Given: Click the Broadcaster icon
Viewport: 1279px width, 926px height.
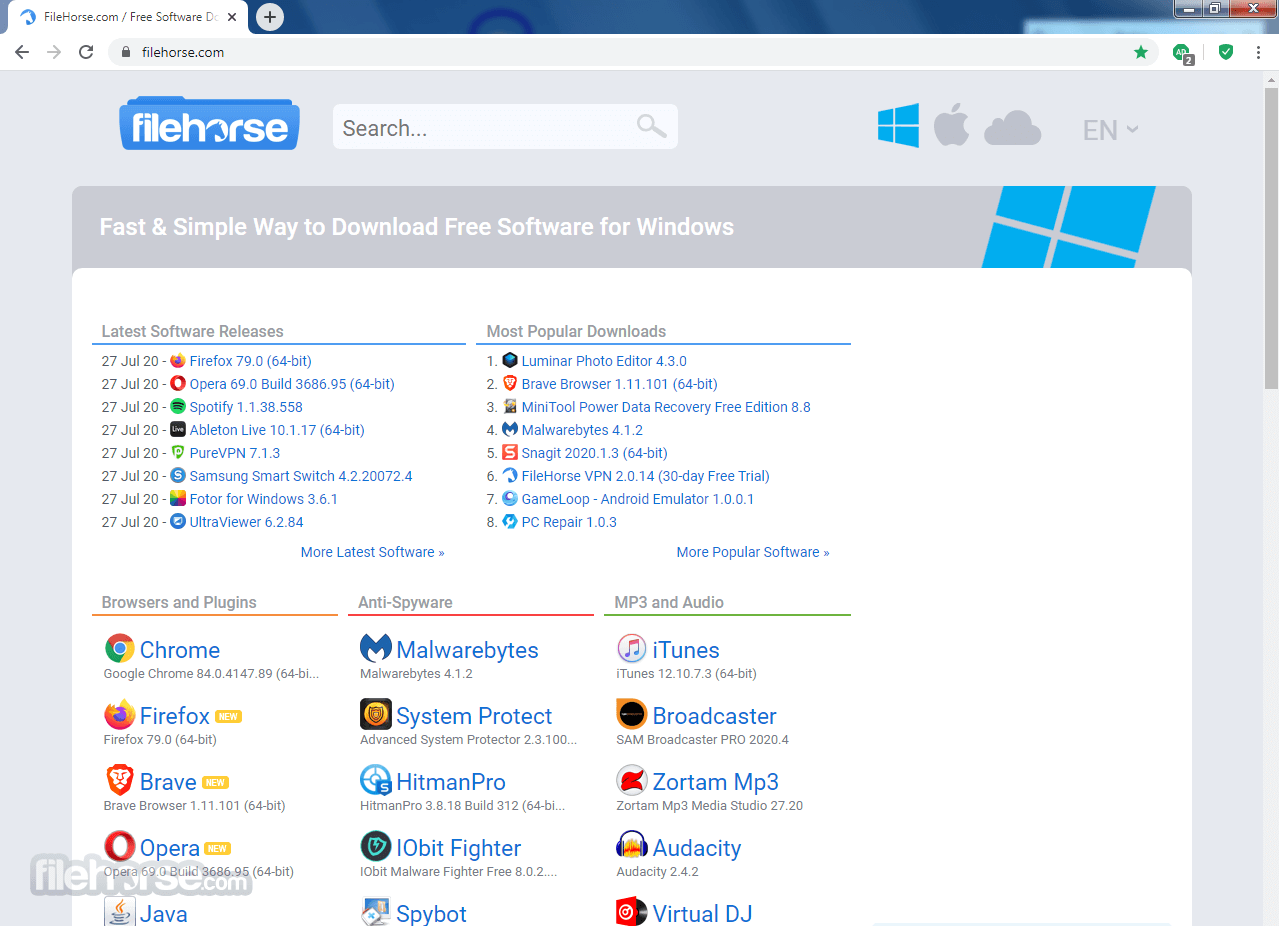Looking at the screenshot, I should 632,715.
